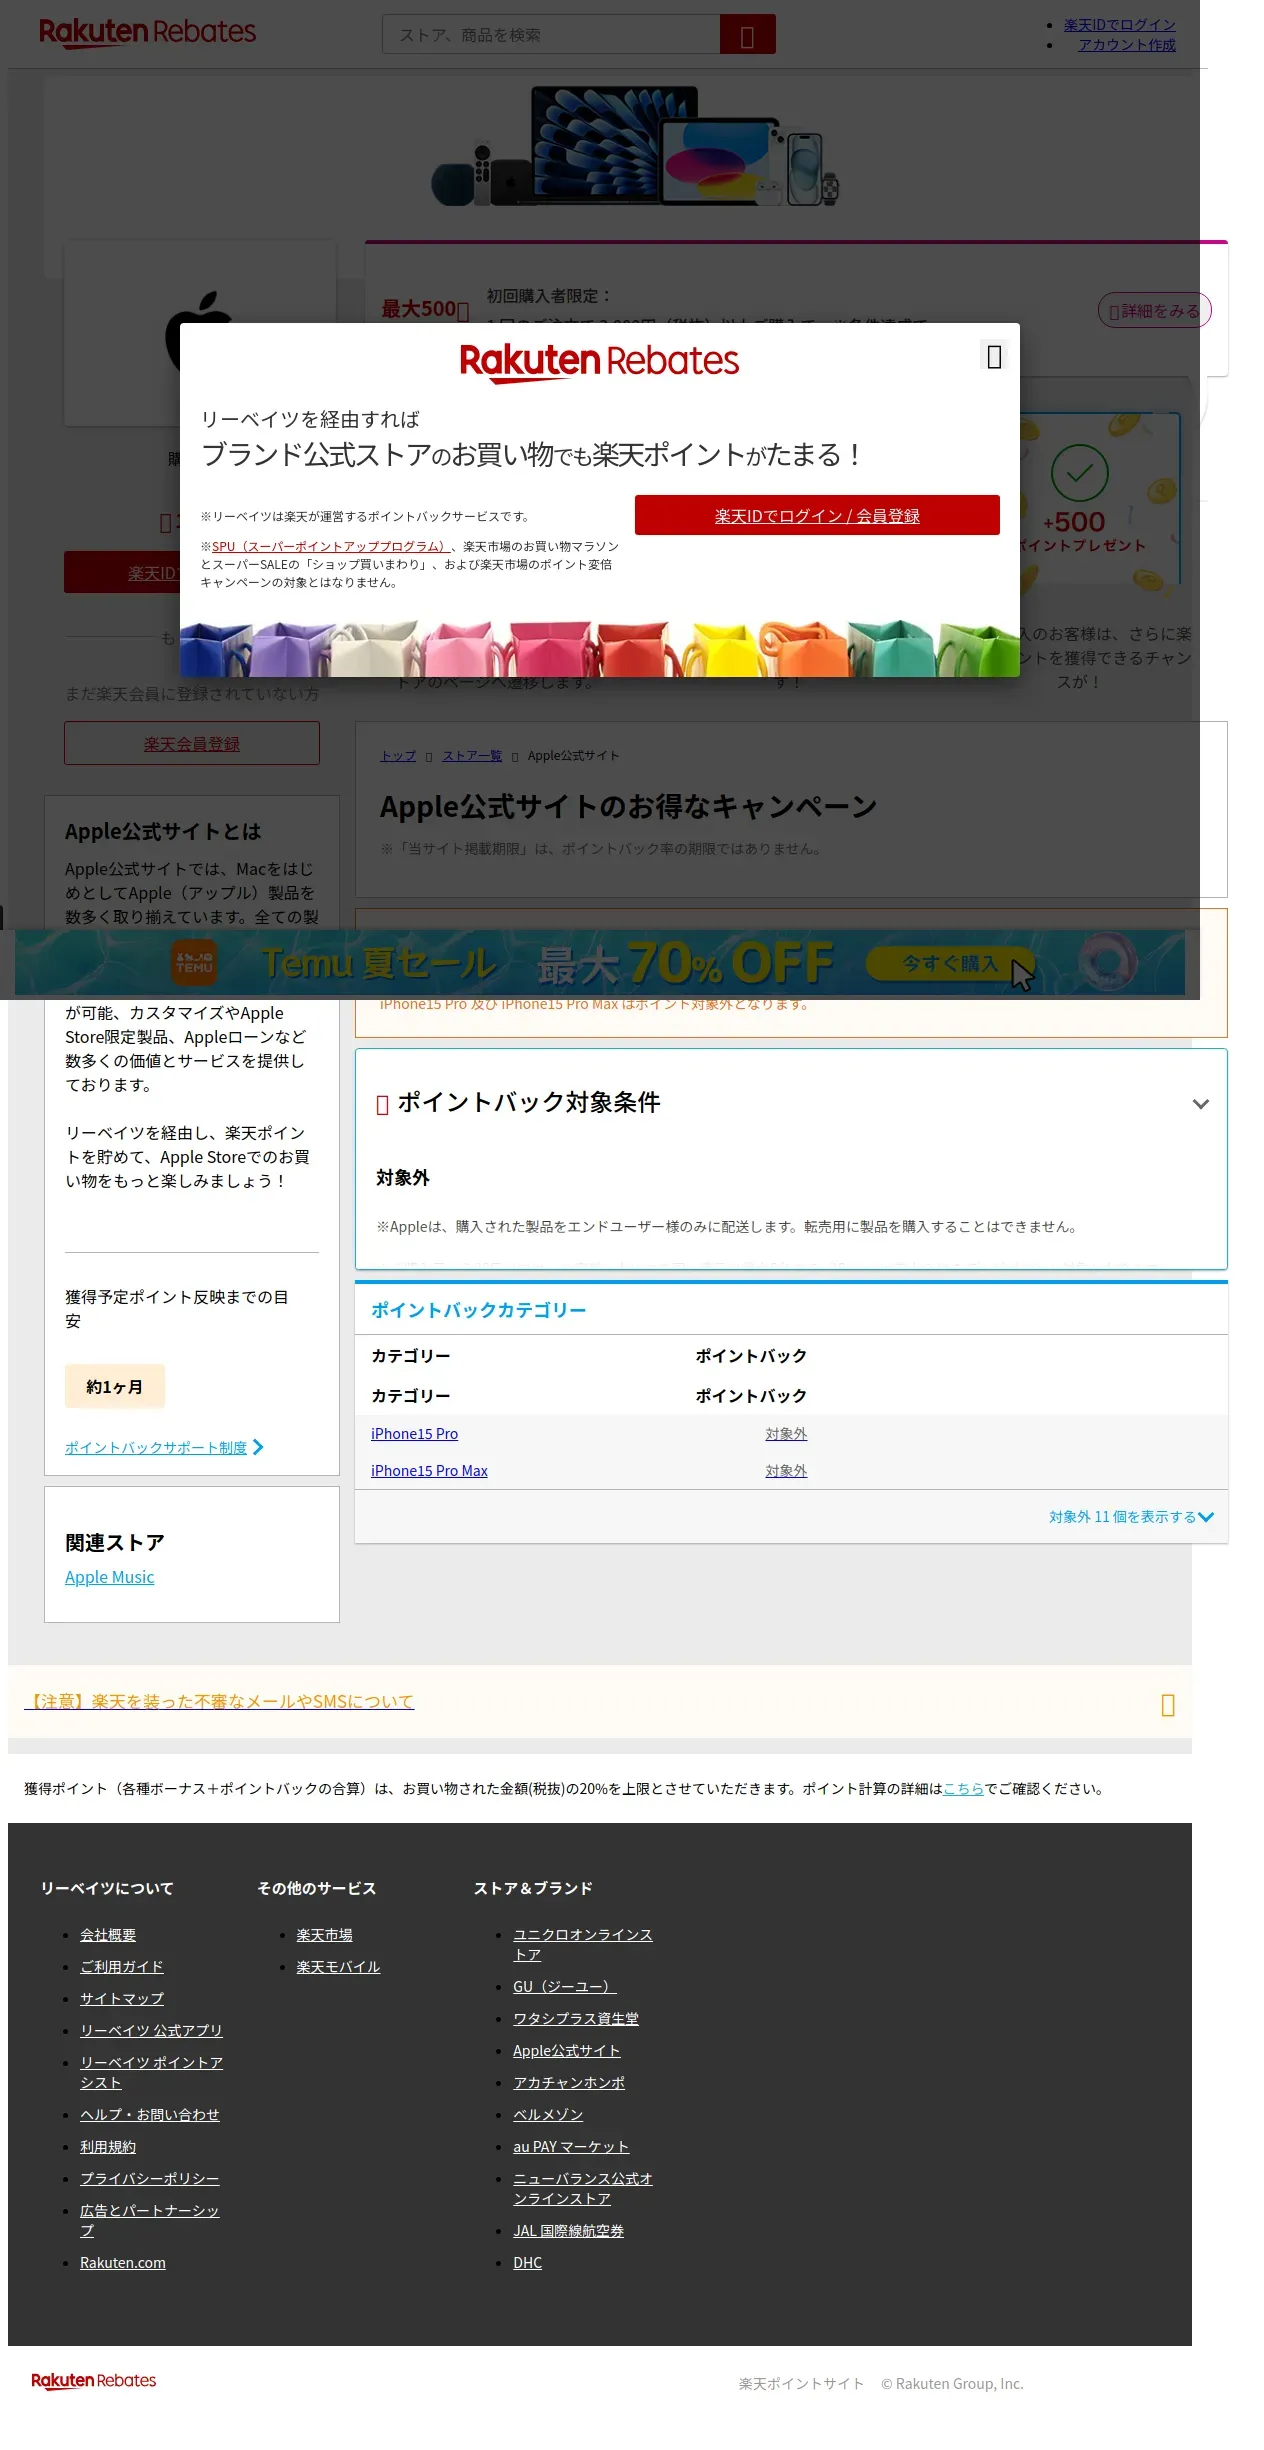
Task: Click the Temu logo on the ad banner
Action: click(194, 962)
